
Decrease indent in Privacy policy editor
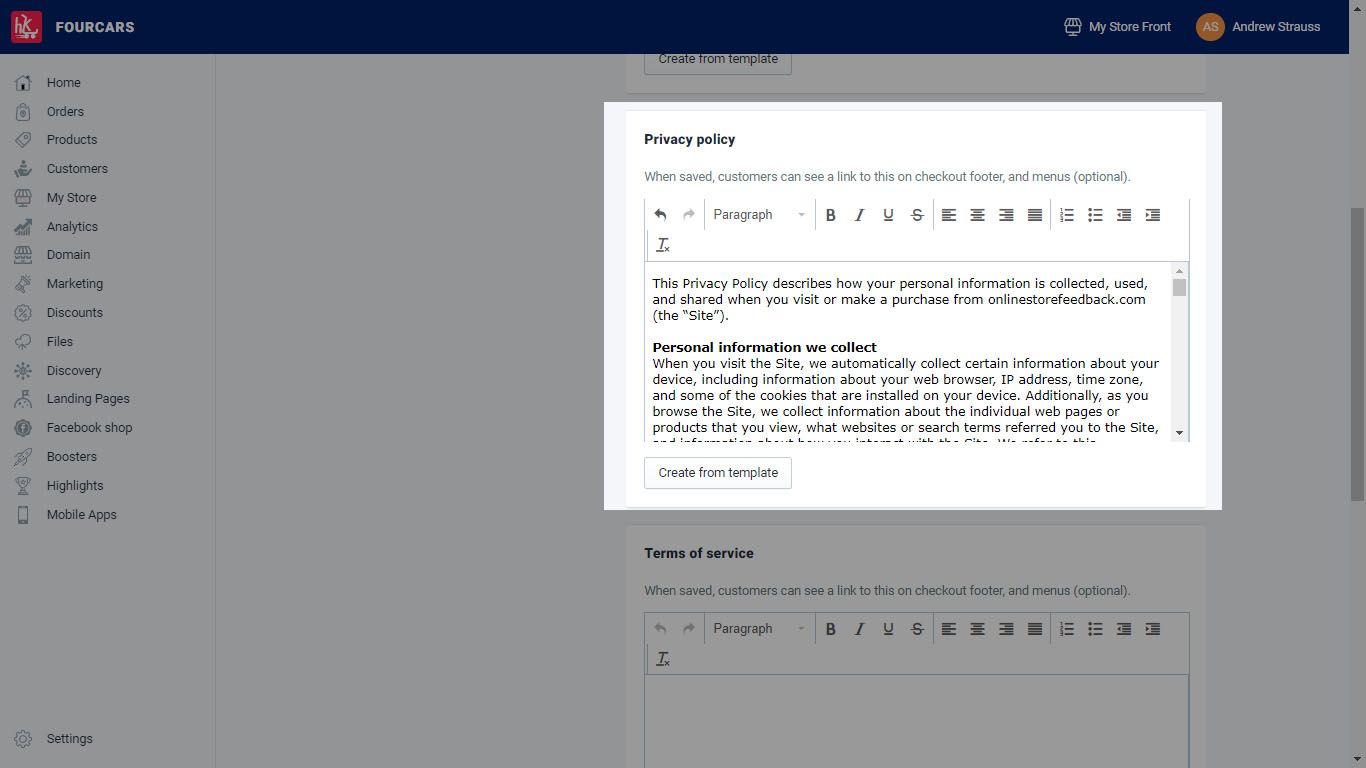(x=1124, y=215)
